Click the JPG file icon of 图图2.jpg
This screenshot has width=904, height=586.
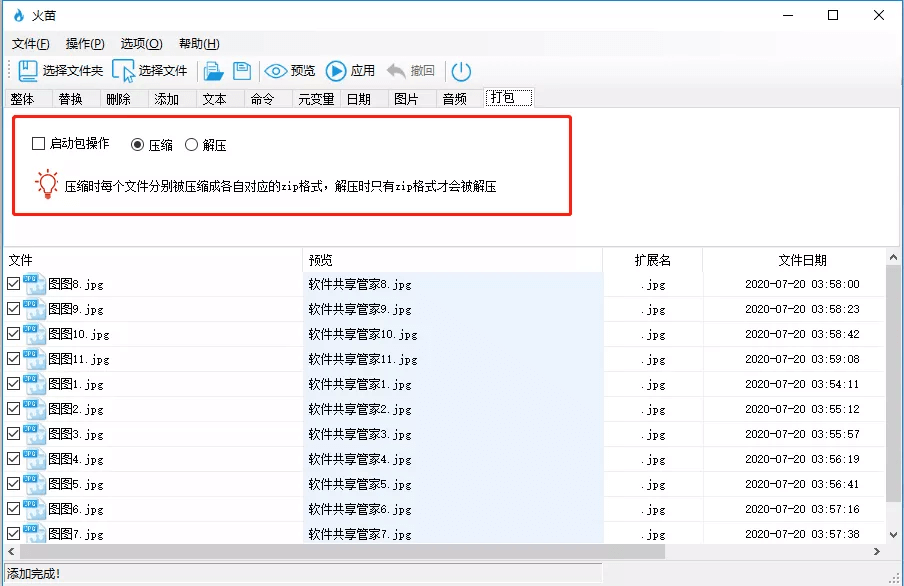35,409
